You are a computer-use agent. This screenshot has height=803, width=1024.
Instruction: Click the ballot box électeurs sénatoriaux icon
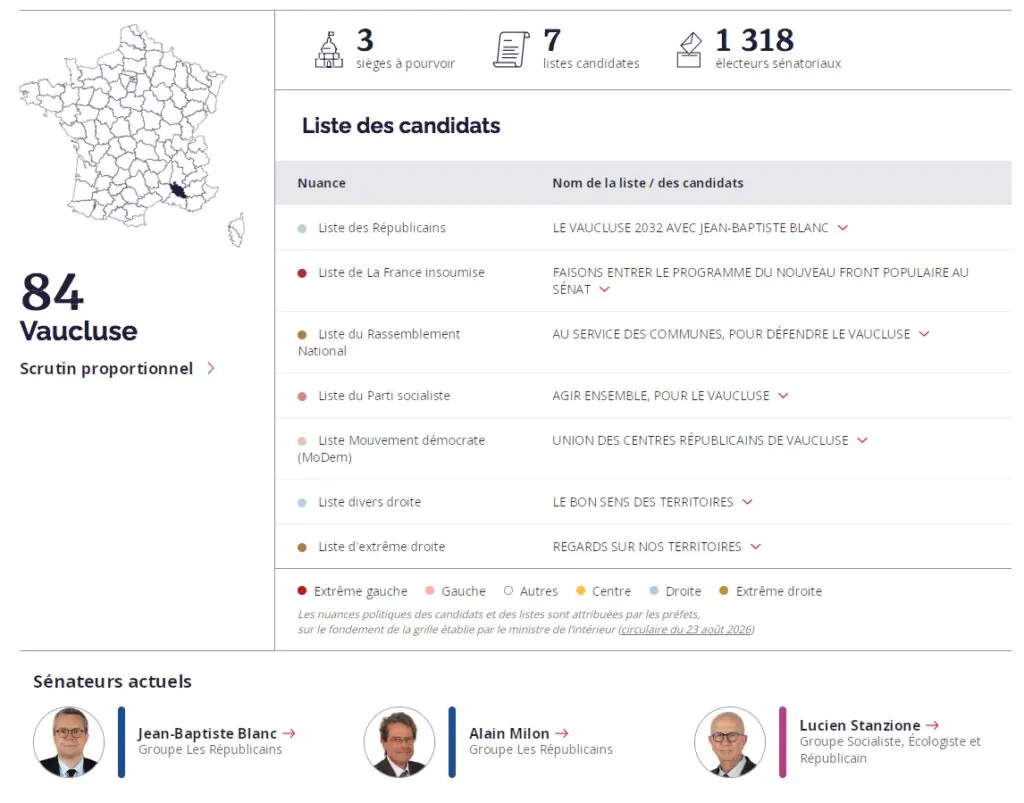(689, 50)
